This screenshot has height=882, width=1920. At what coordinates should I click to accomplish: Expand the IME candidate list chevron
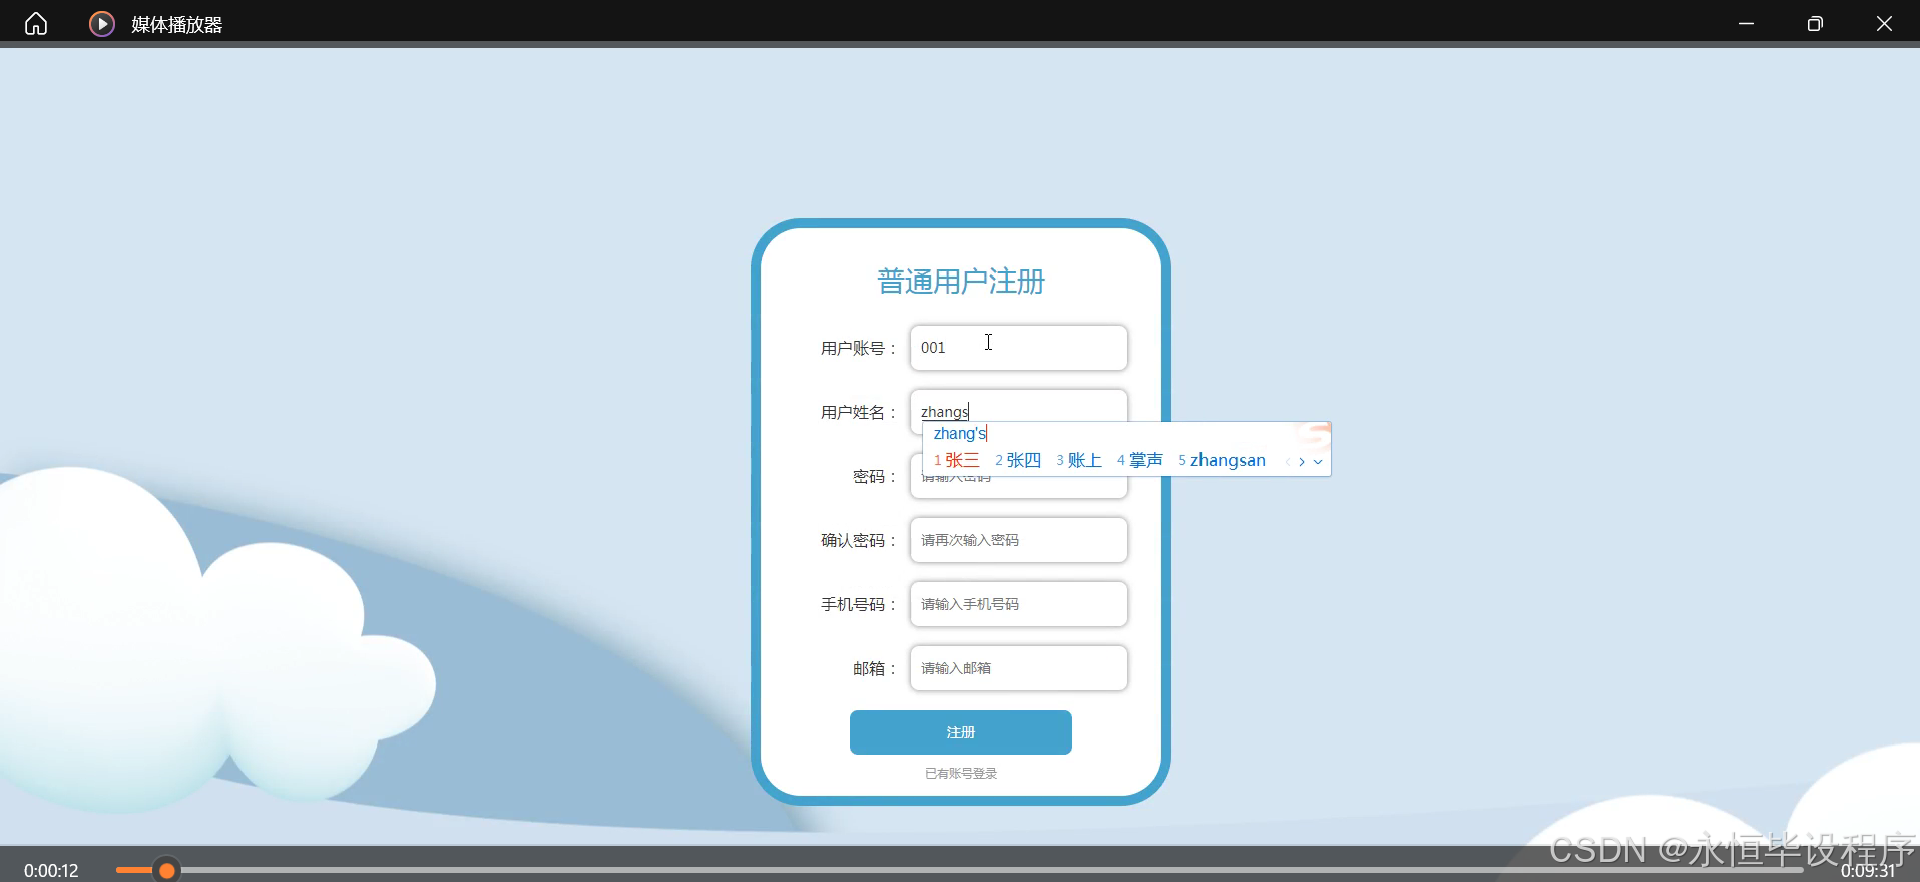(x=1318, y=462)
